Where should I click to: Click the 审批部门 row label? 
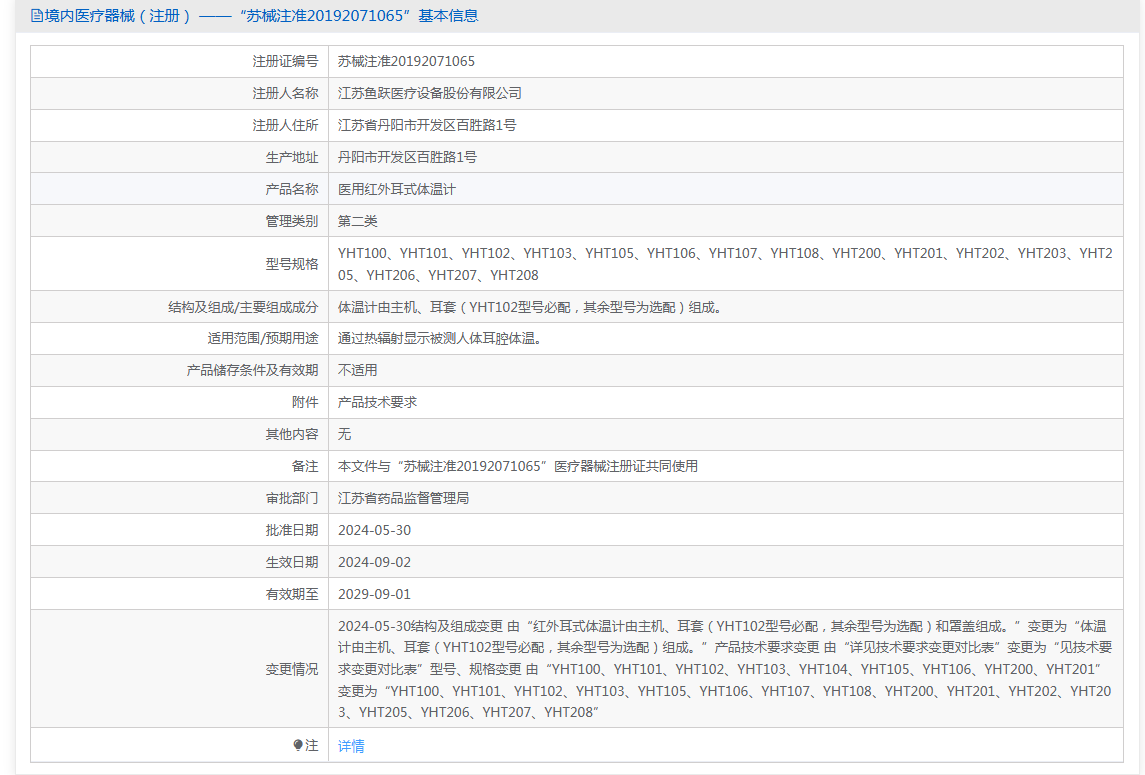pos(292,498)
